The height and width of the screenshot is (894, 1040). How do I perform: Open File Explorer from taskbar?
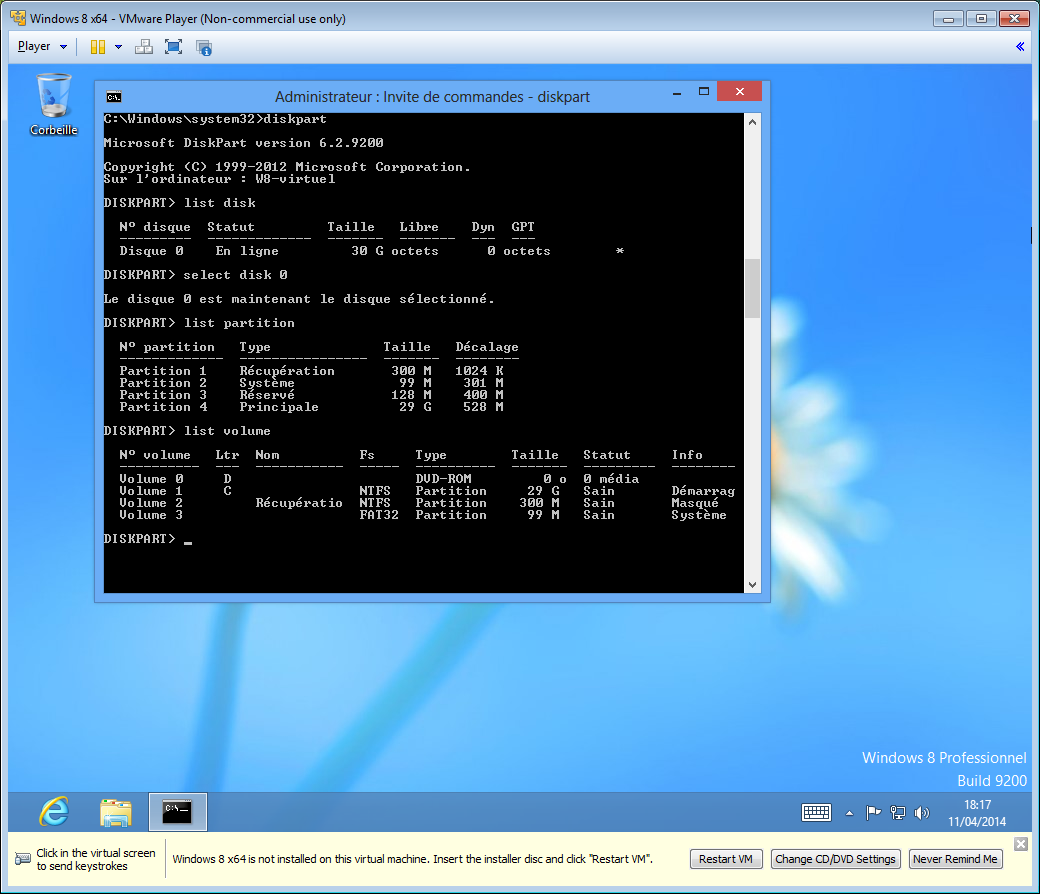116,812
